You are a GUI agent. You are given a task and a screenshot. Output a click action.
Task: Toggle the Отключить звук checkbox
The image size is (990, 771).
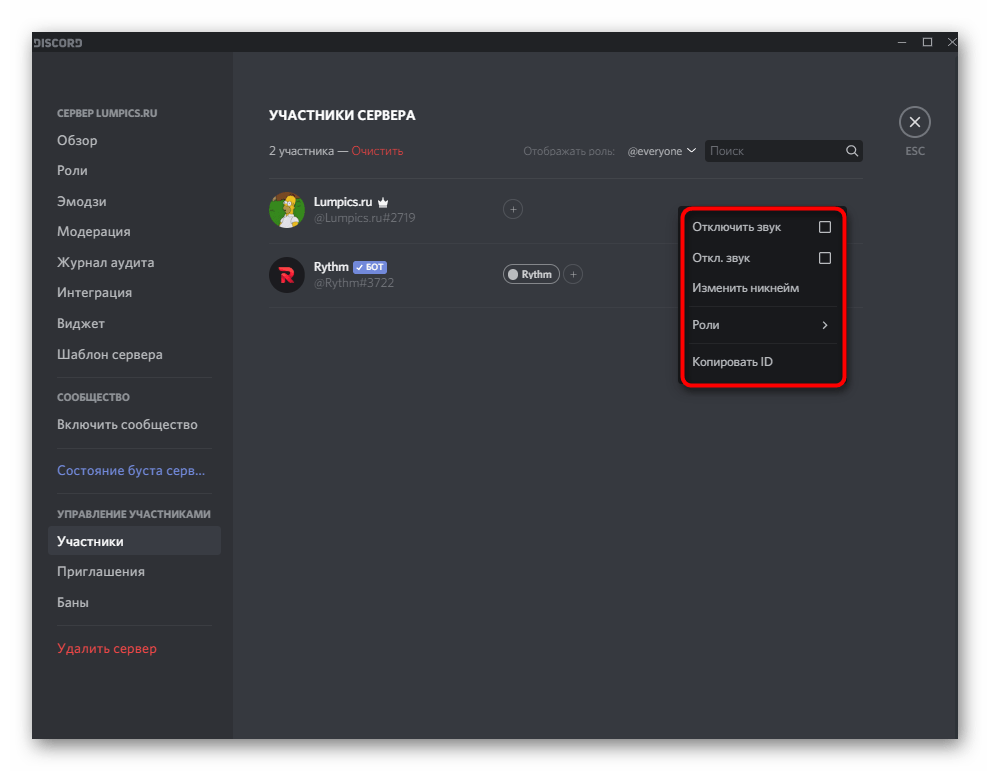tap(825, 227)
